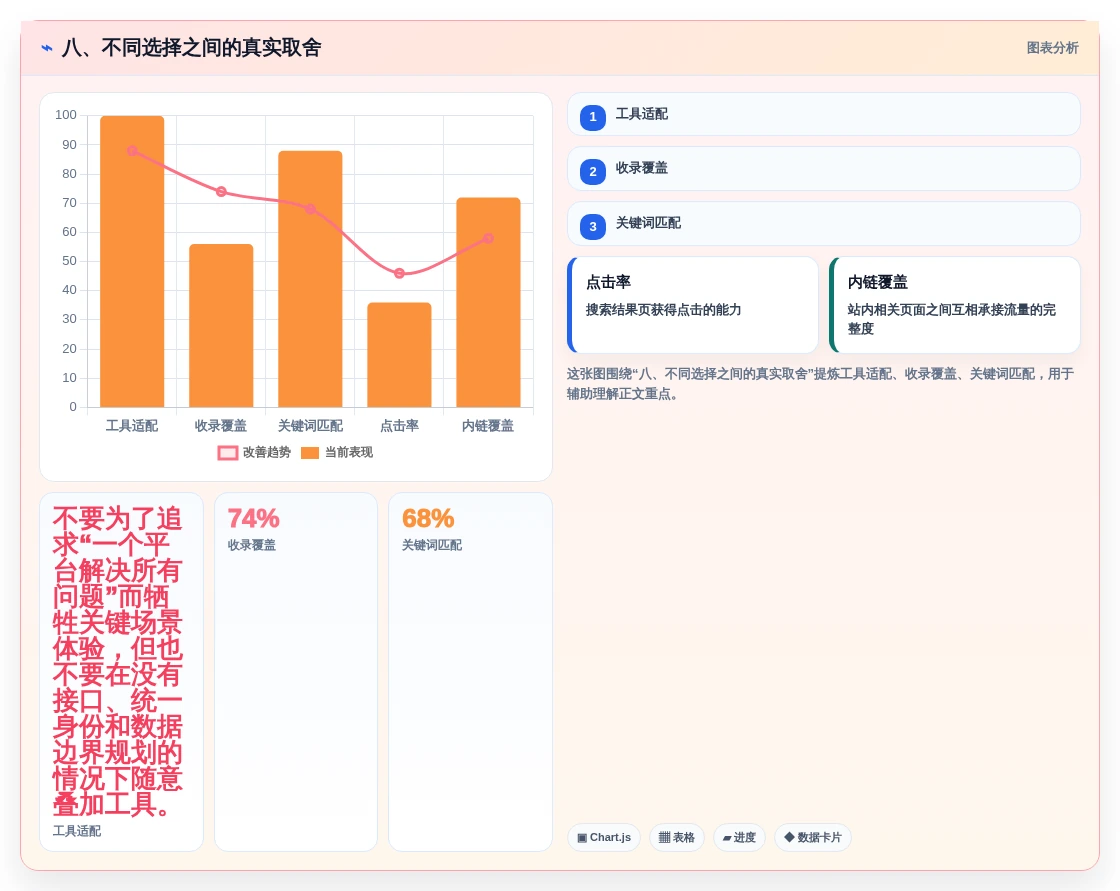Open the 内链覆盖 info card

click(955, 305)
